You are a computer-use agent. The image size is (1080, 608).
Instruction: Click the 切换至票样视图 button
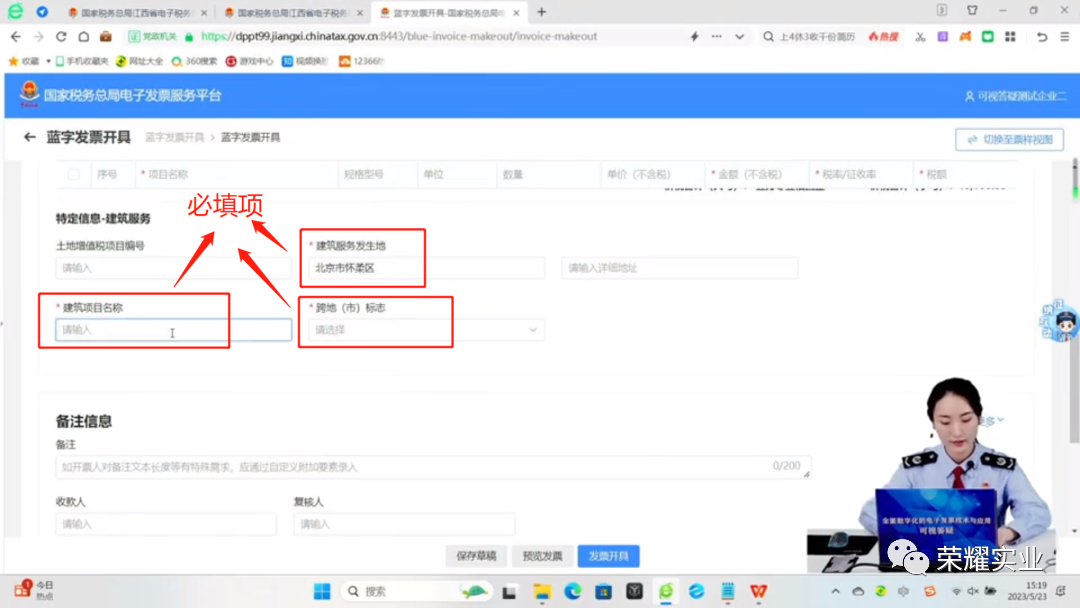point(1010,138)
